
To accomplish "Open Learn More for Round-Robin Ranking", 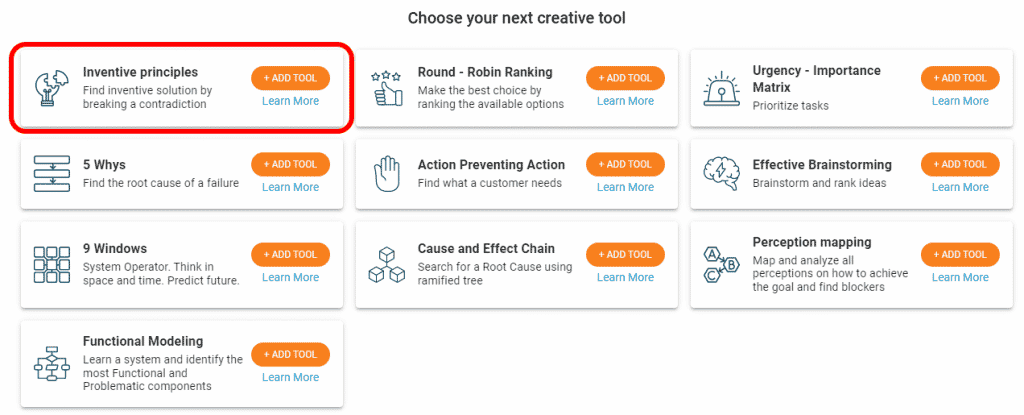I will point(625,101).
